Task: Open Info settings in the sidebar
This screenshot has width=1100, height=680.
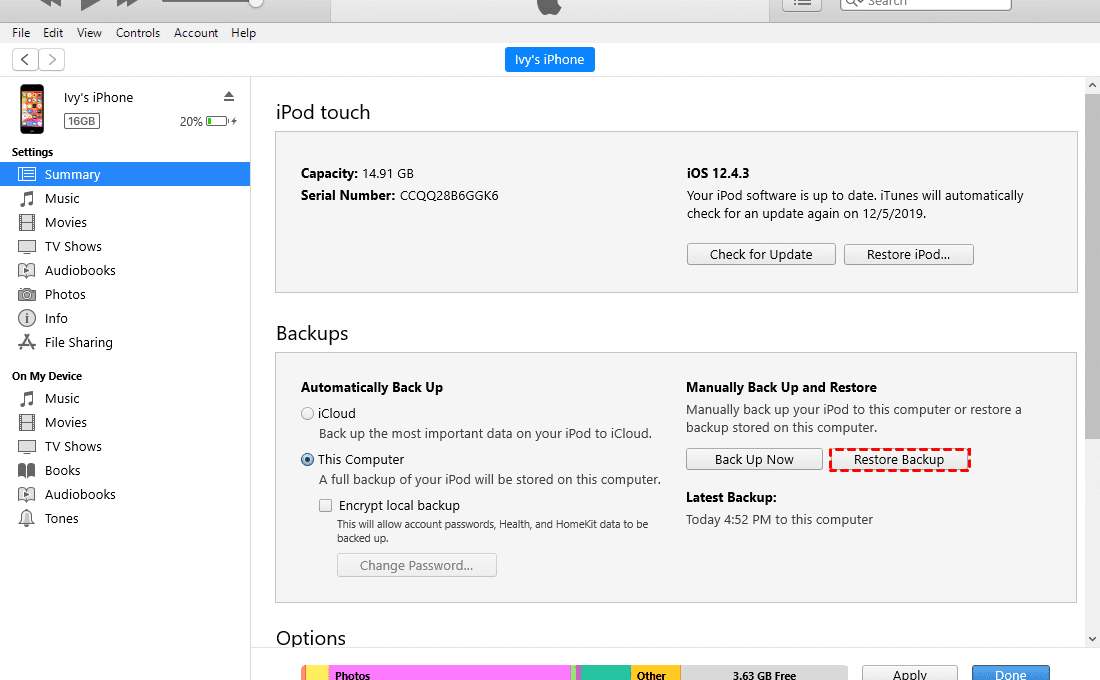Action: pos(56,318)
